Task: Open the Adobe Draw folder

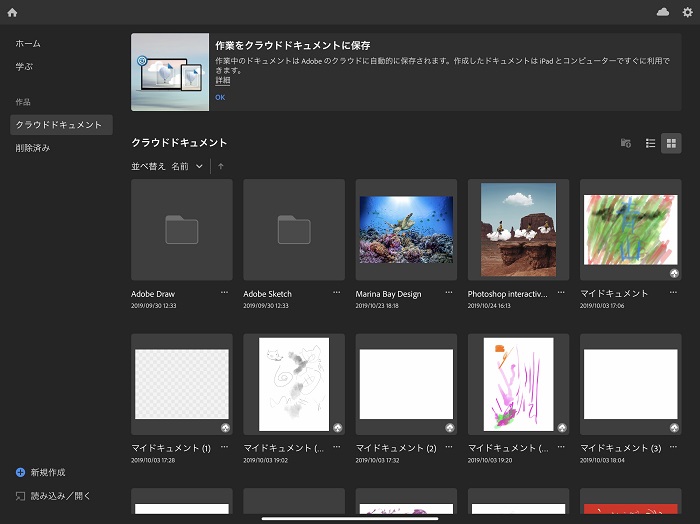Action: tap(182, 229)
